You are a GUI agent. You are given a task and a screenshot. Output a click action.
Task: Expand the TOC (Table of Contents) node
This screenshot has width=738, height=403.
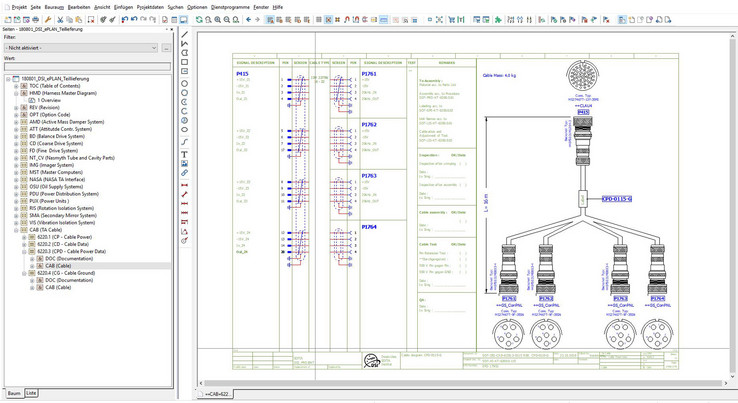16,86
